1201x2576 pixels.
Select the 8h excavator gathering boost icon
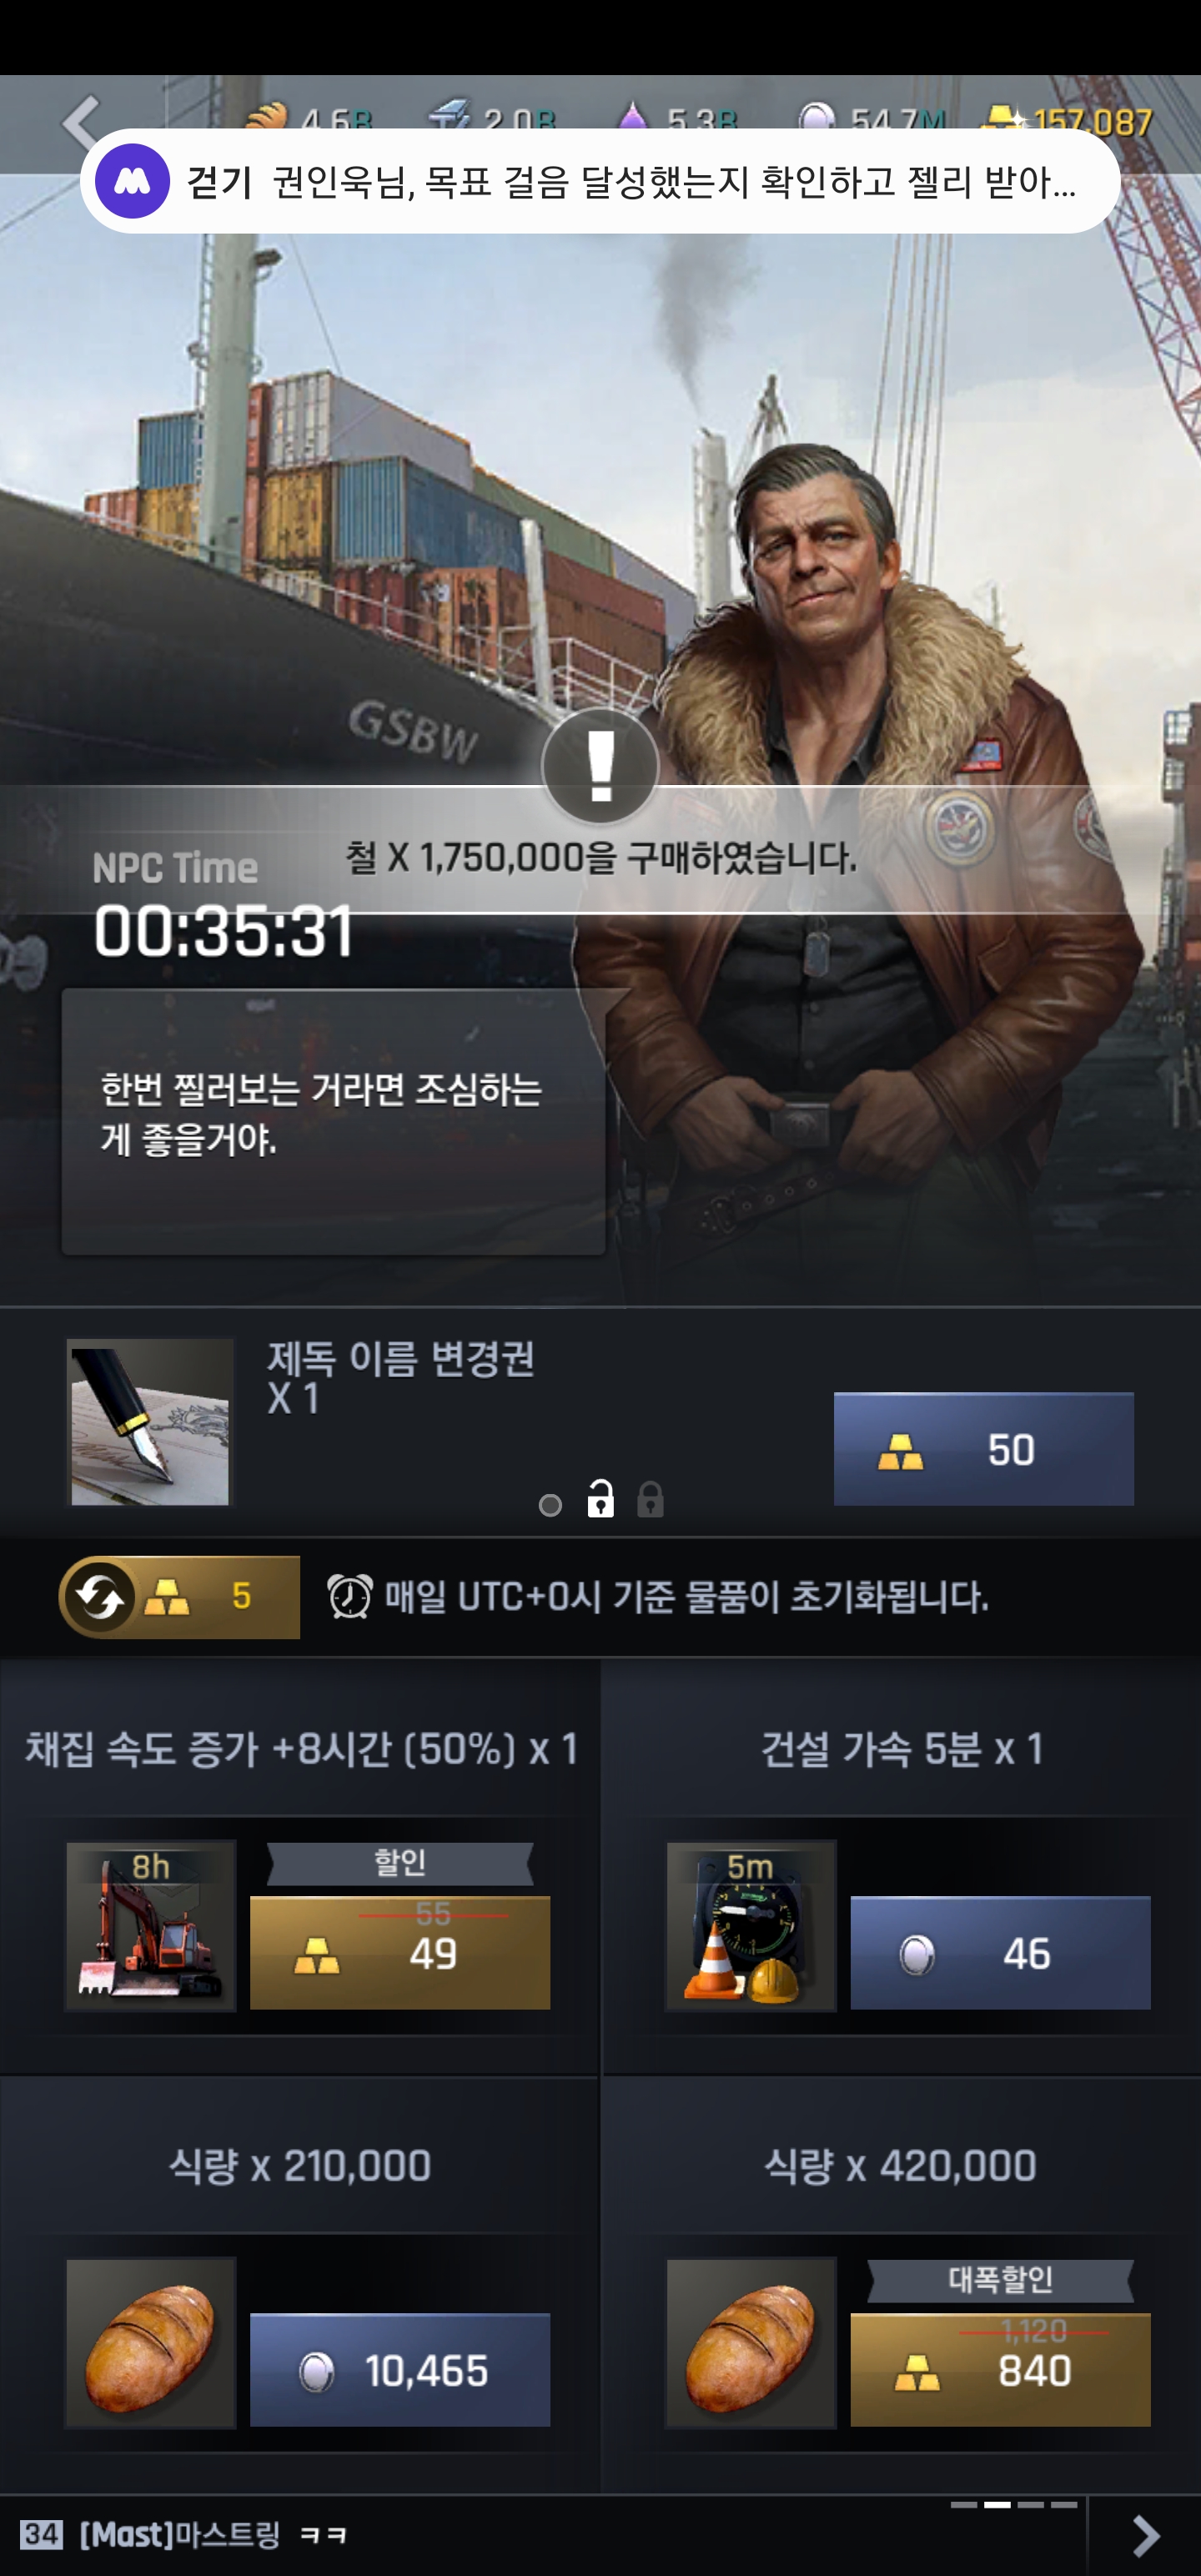(151, 1925)
